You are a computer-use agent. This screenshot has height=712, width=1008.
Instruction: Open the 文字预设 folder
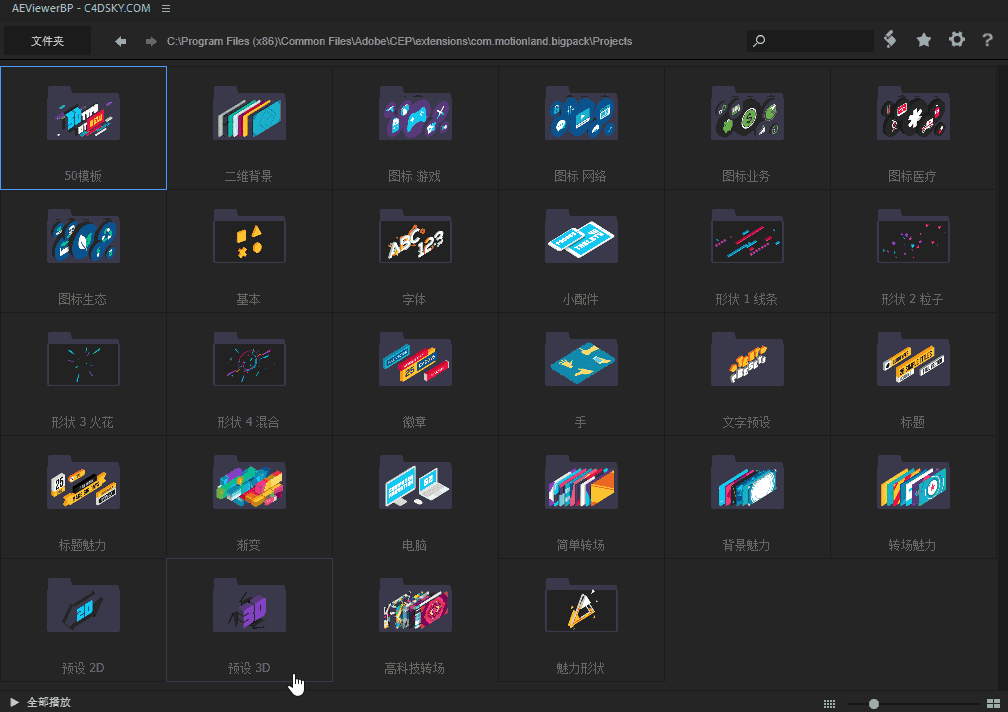[x=747, y=374]
